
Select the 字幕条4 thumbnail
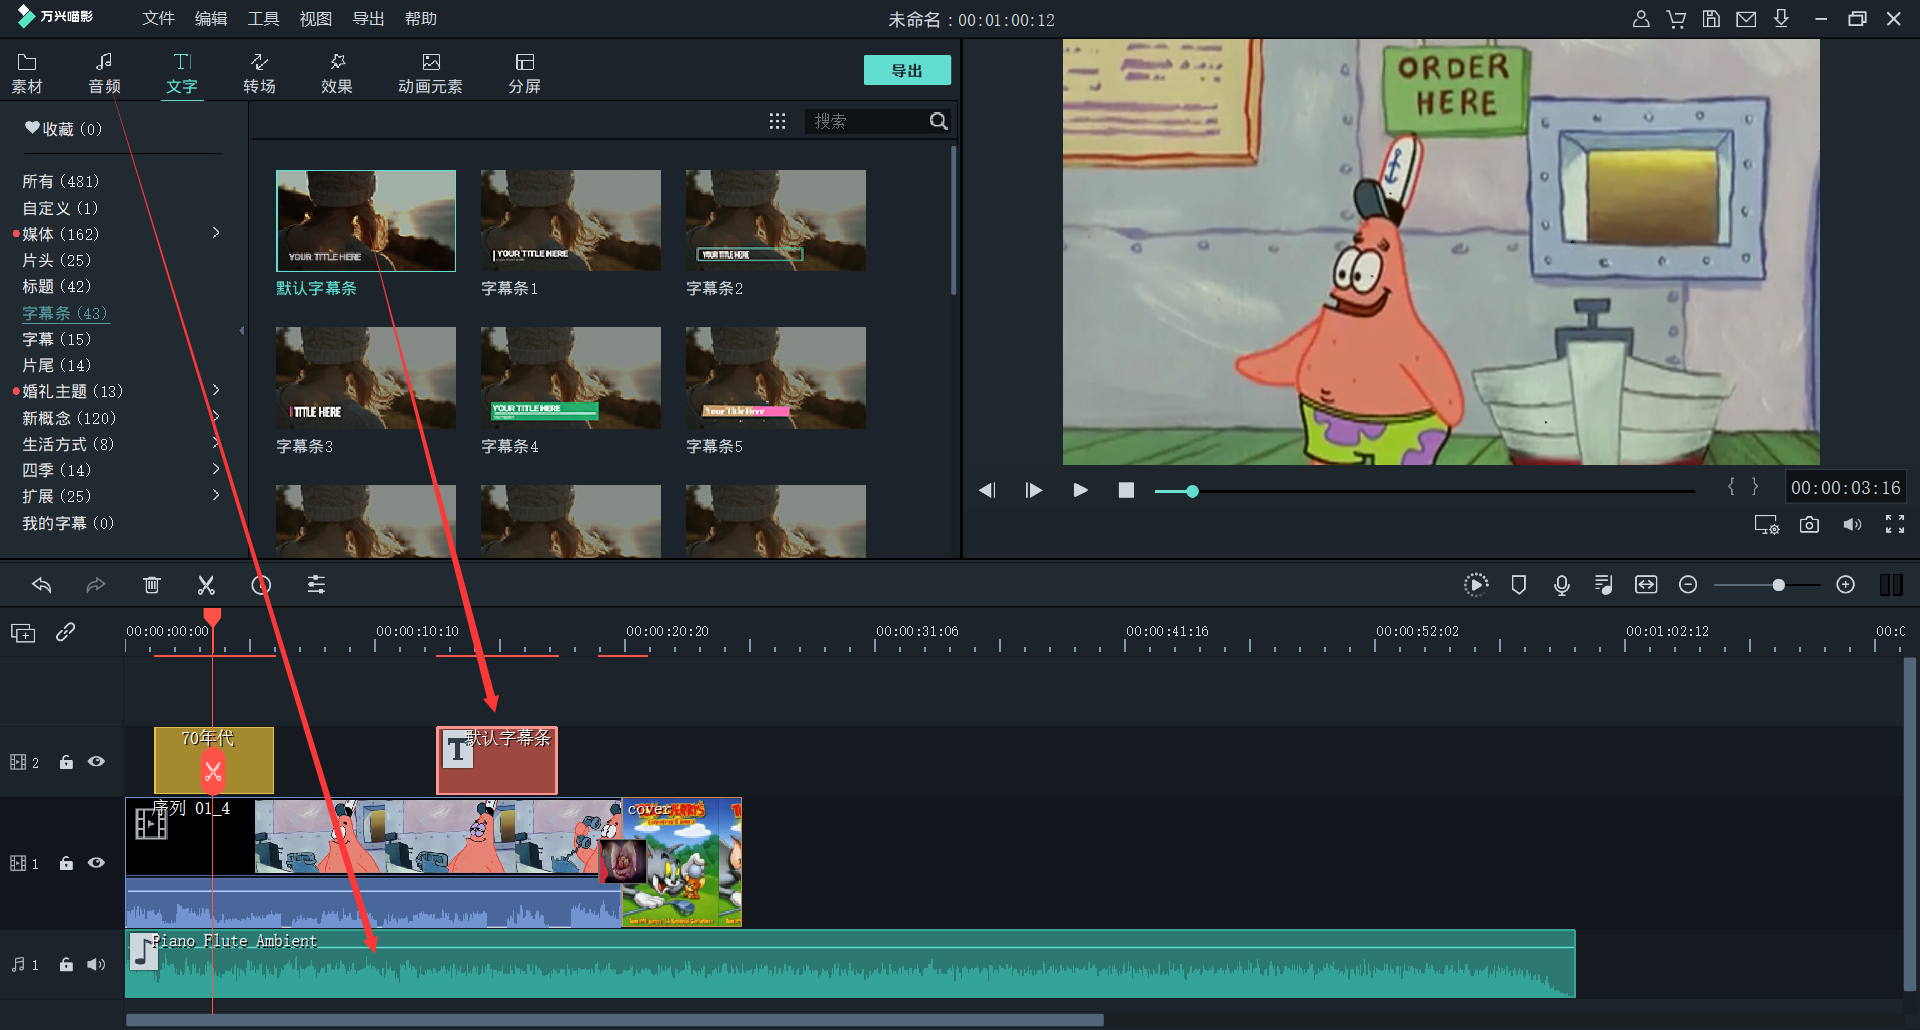pos(570,378)
